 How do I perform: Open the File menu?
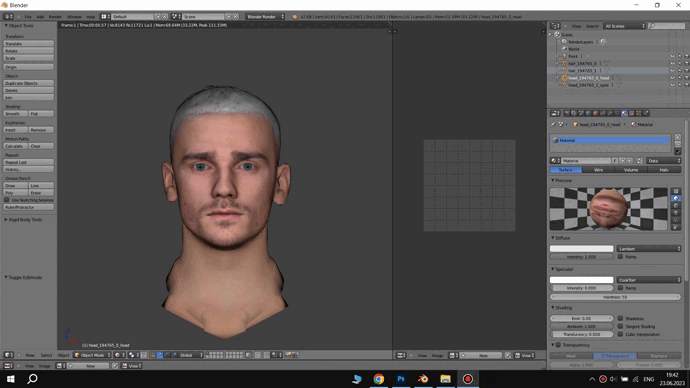click(28, 17)
